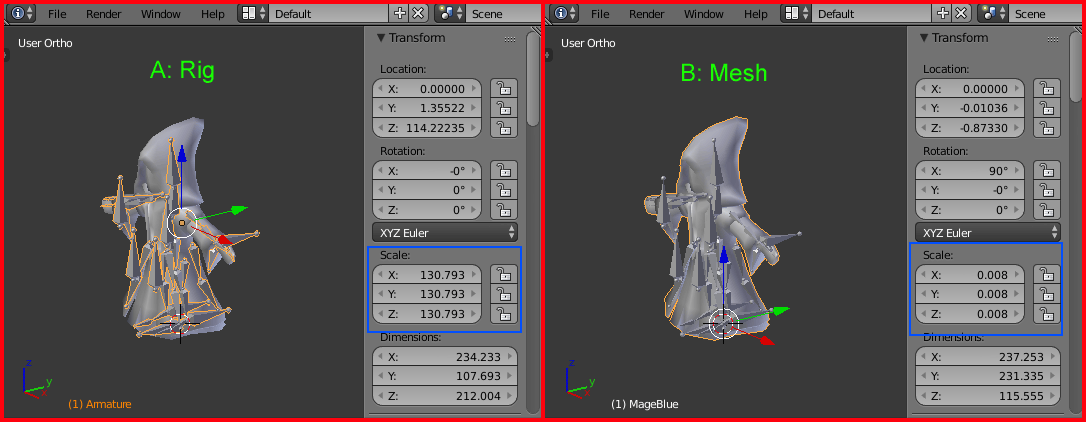
Task: Toggle the Location X lock in Rig panel
Action: pyautogui.click(x=504, y=89)
